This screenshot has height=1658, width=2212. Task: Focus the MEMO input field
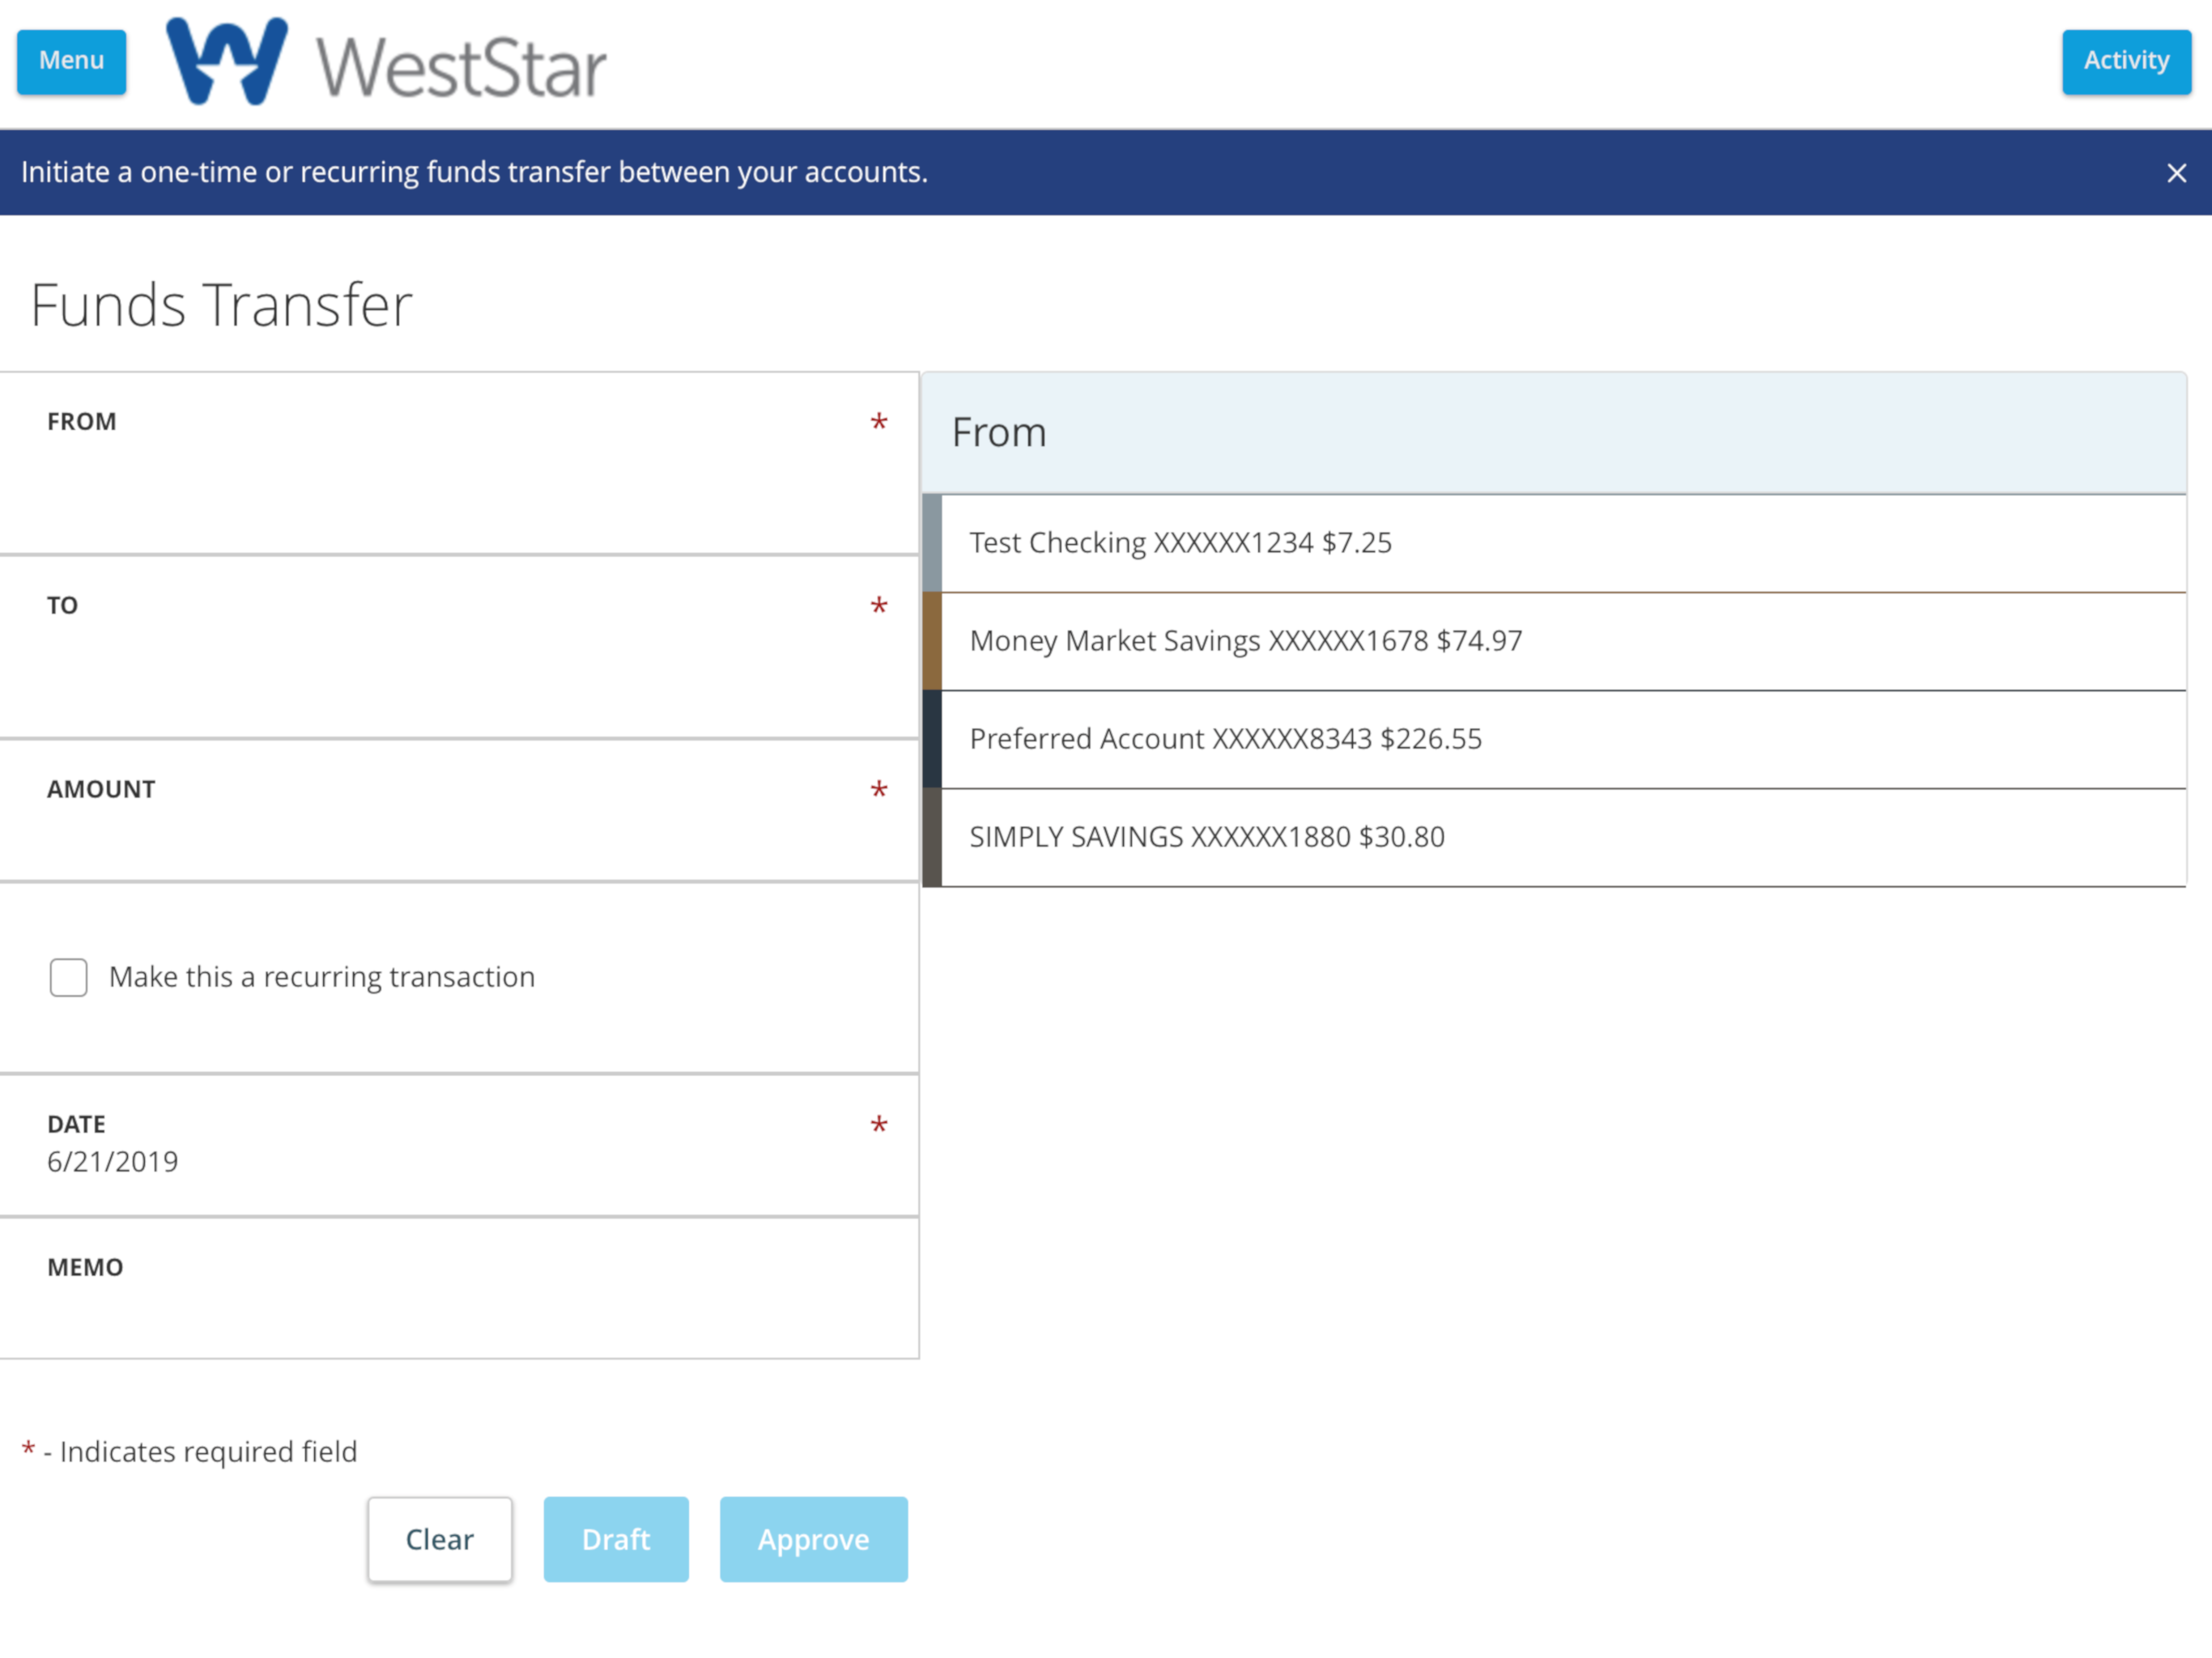[x=459, y=1288]
